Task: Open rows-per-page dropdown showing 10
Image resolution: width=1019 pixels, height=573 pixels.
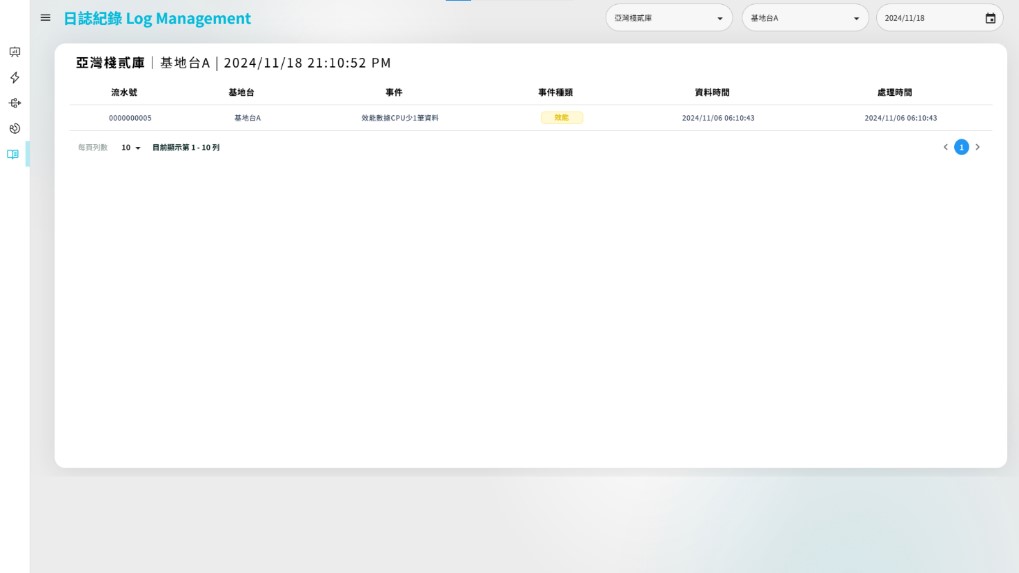Action: [x=131, y=148]
